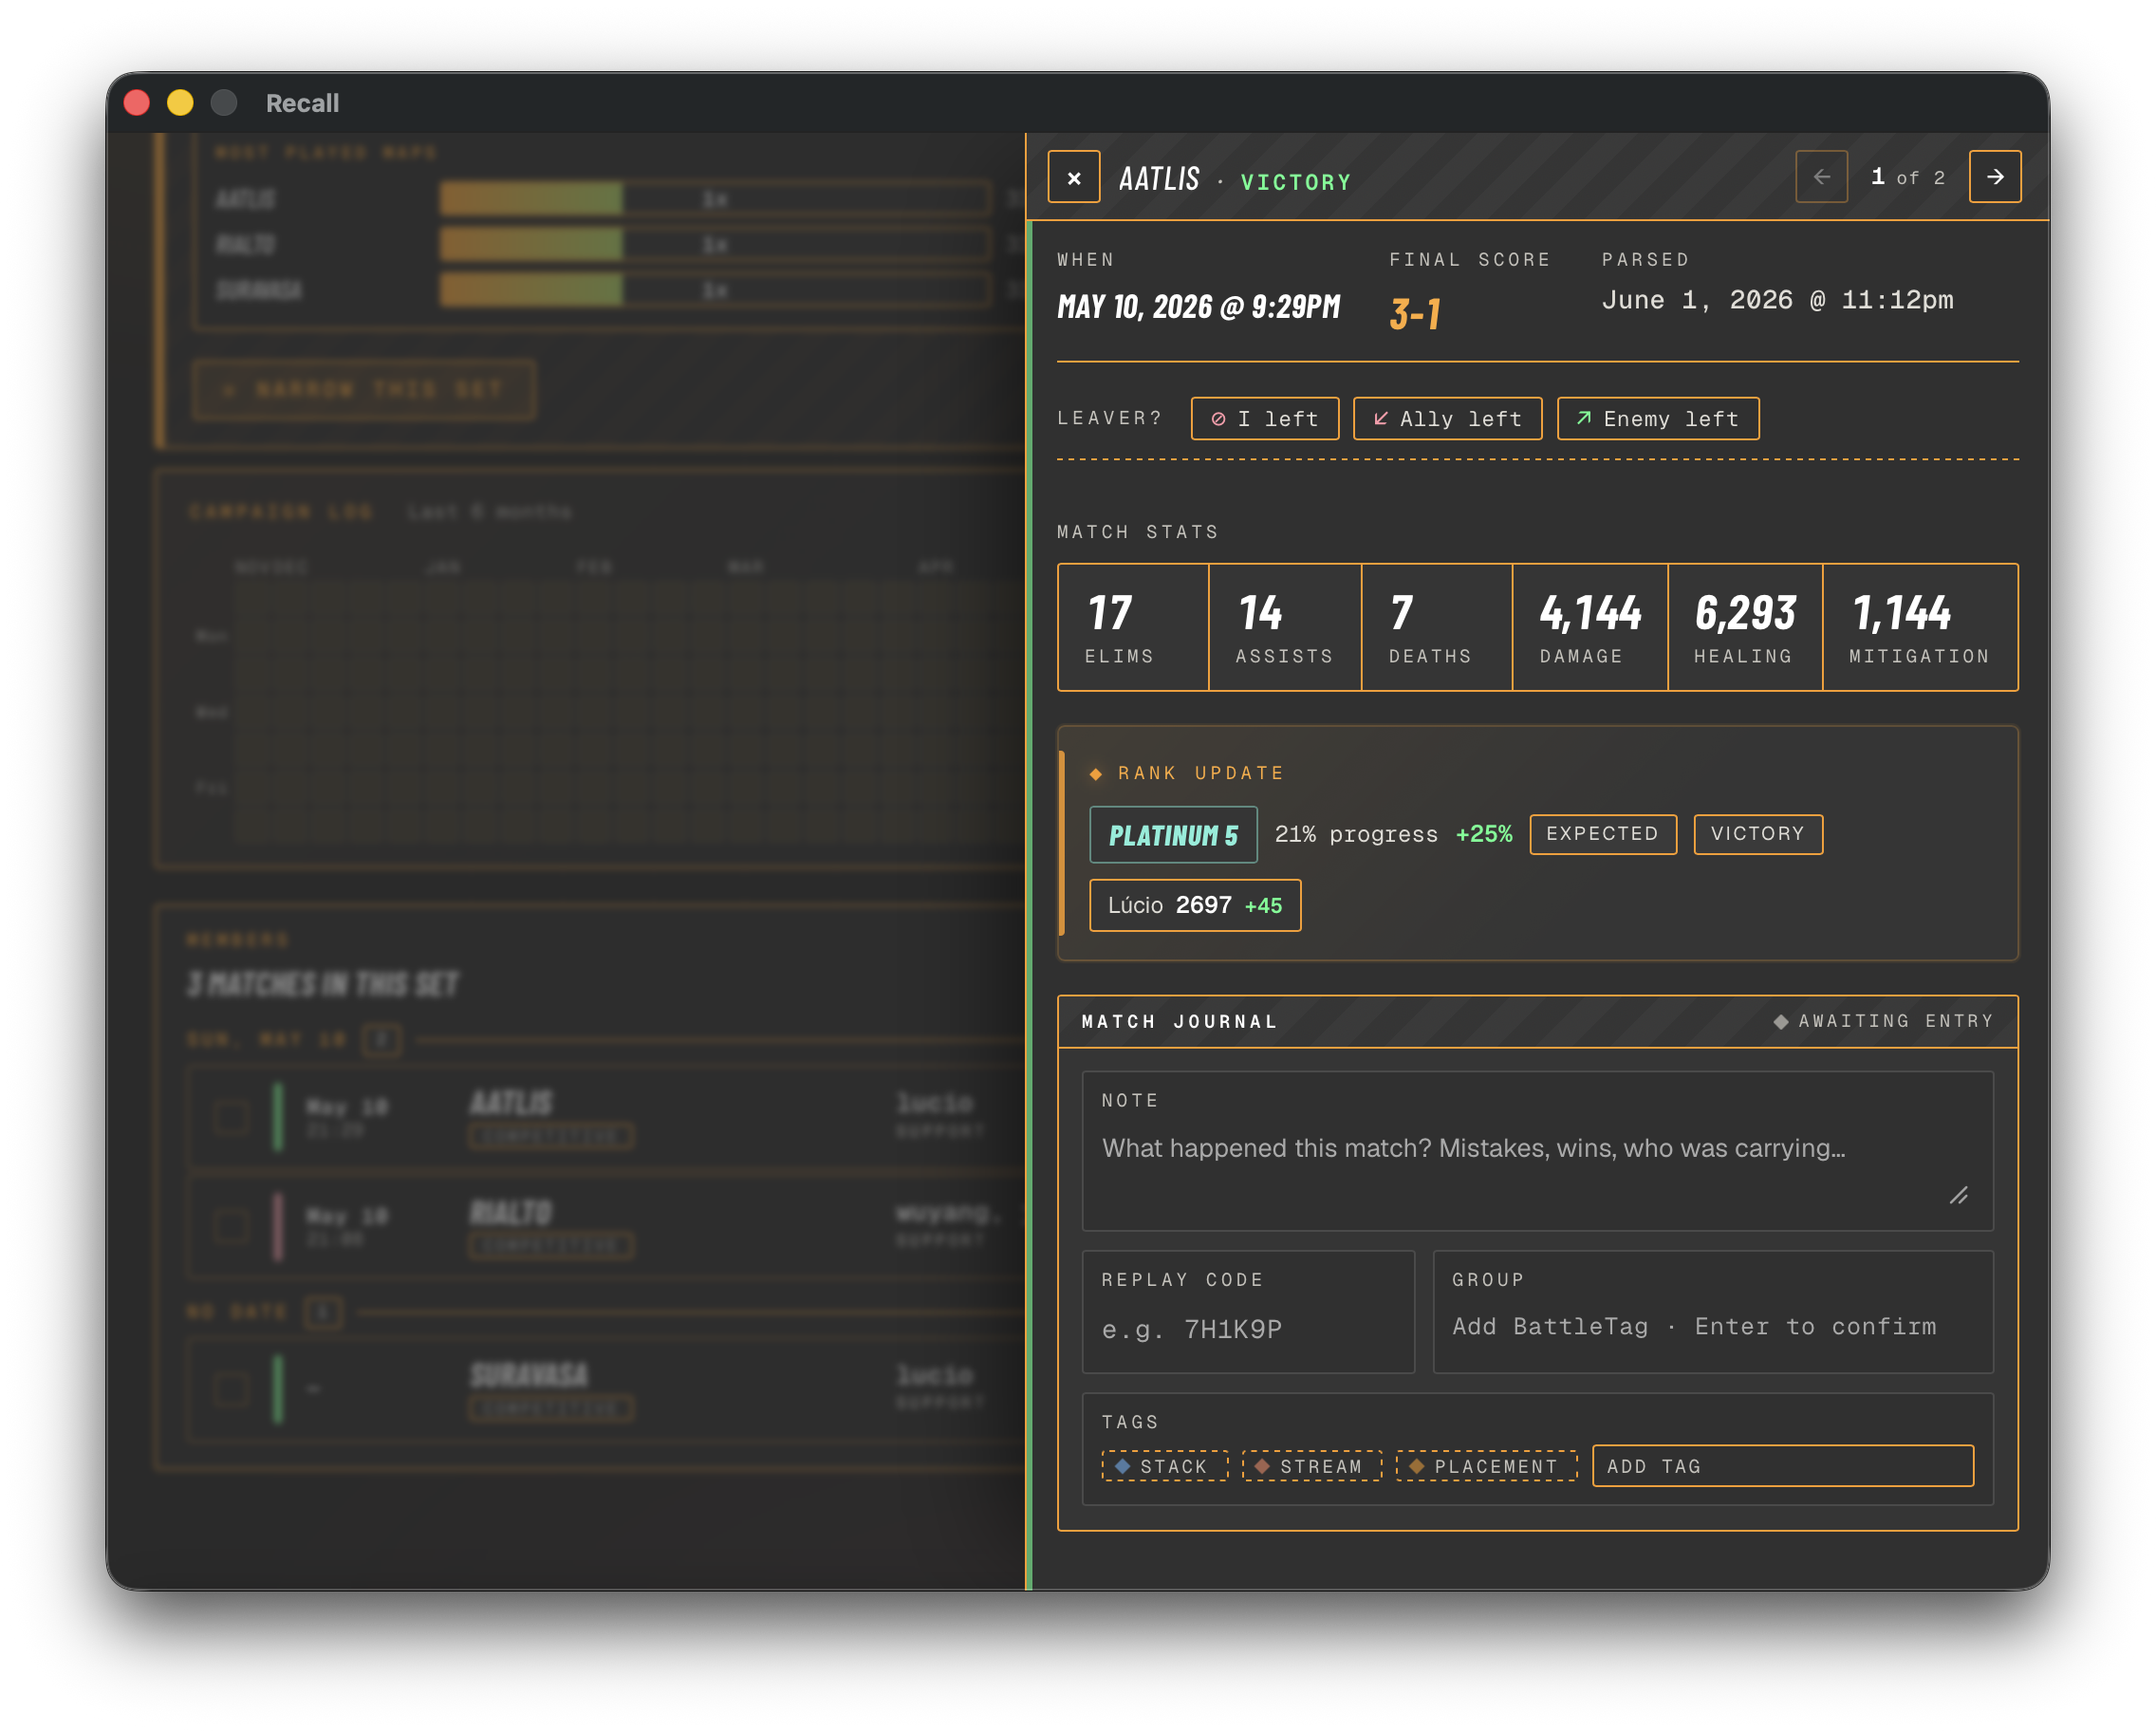Click the Healing stat showing 6,293
The width and height of the screenshot is (2156, 1731).
[1745, 627]
